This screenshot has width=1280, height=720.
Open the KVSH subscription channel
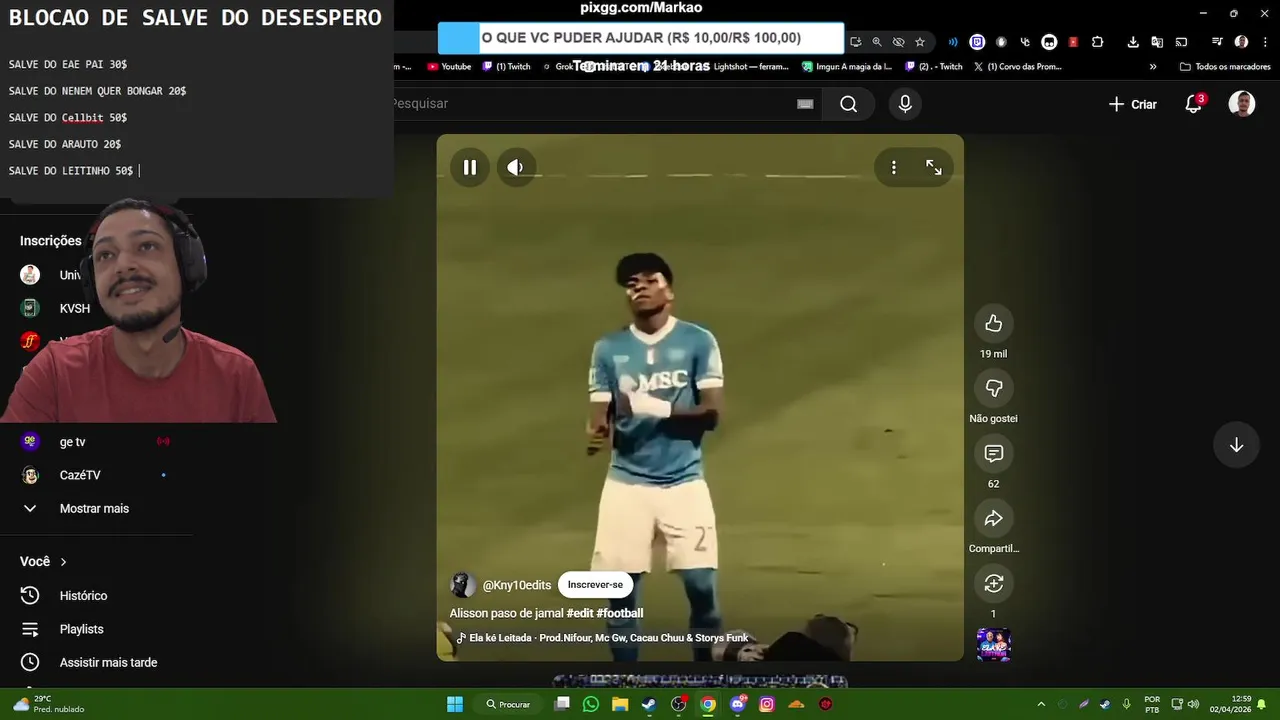tap(74, 309)
